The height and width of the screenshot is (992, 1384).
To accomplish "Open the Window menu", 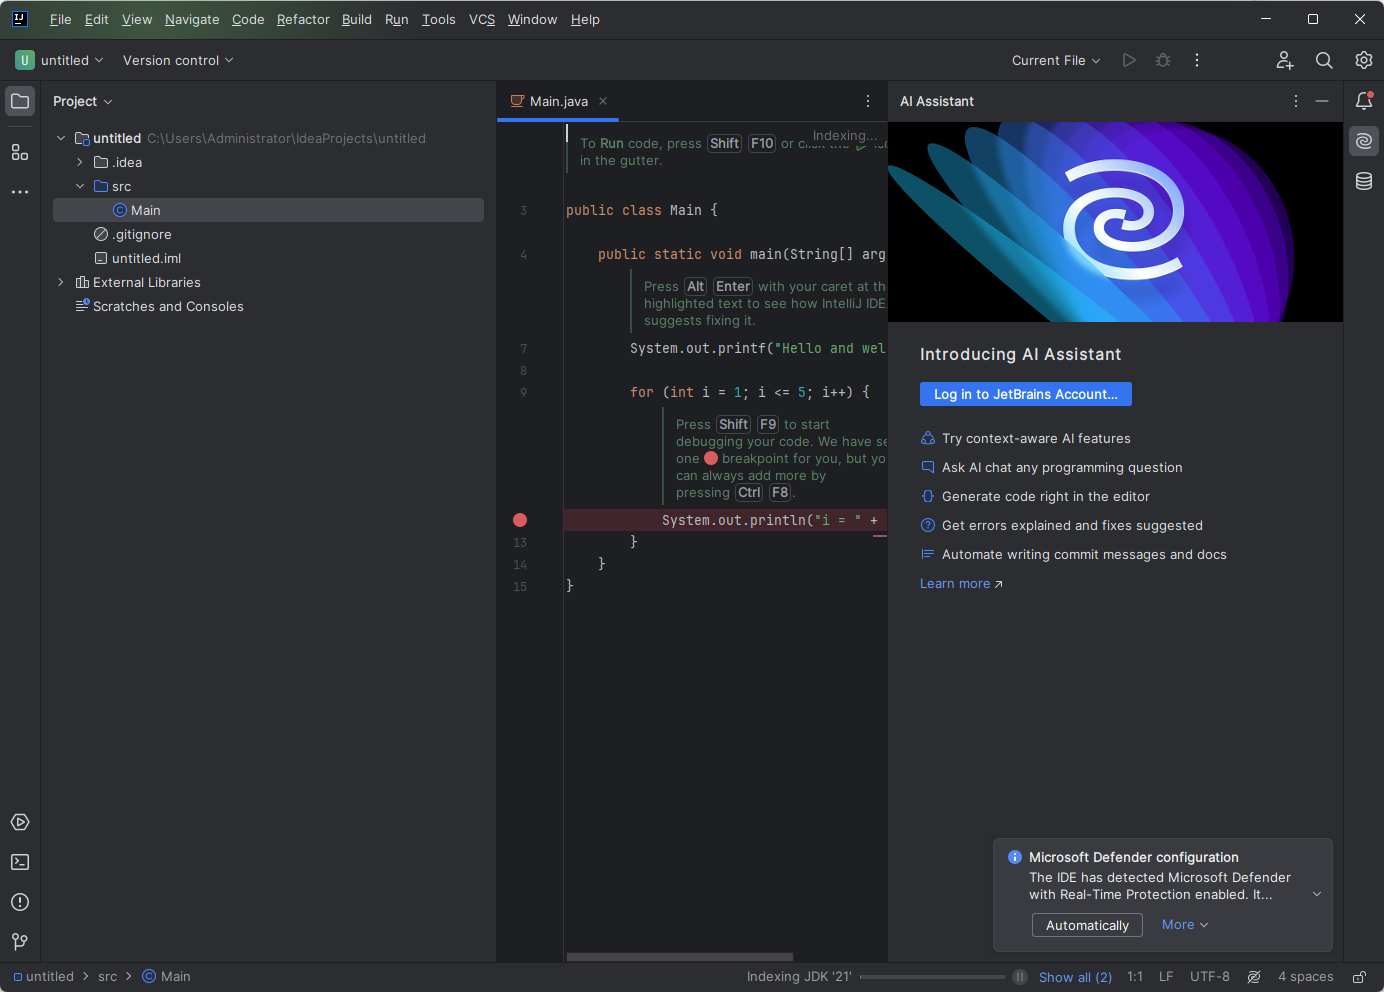I will [532, 19].
